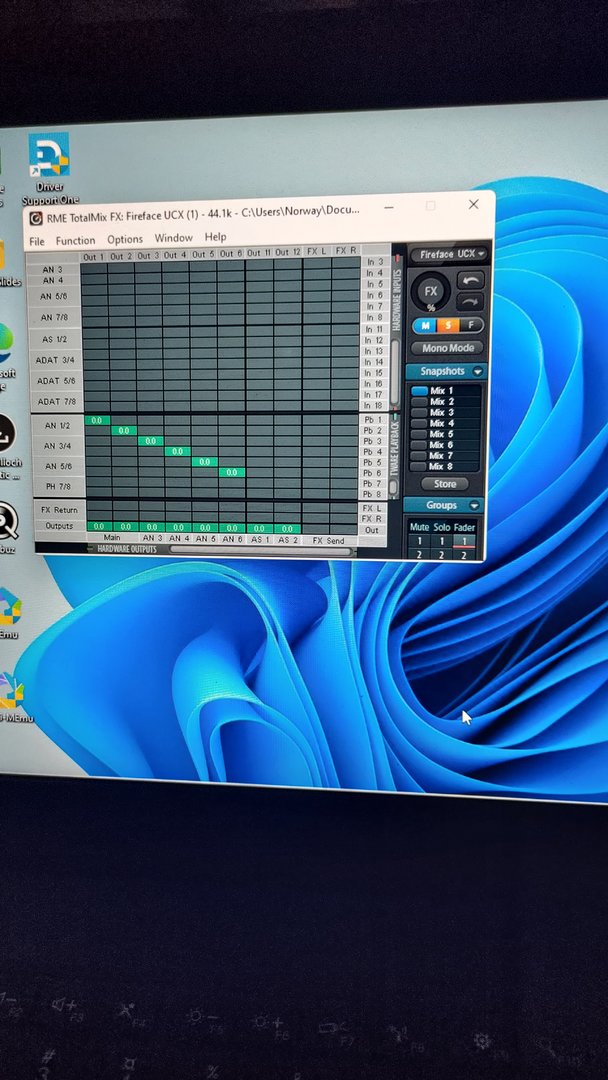Screen dimensions: 608x1080
Task: Click the 0.0 cell in the Pb 1 row
Action: (x=96, y=421)
